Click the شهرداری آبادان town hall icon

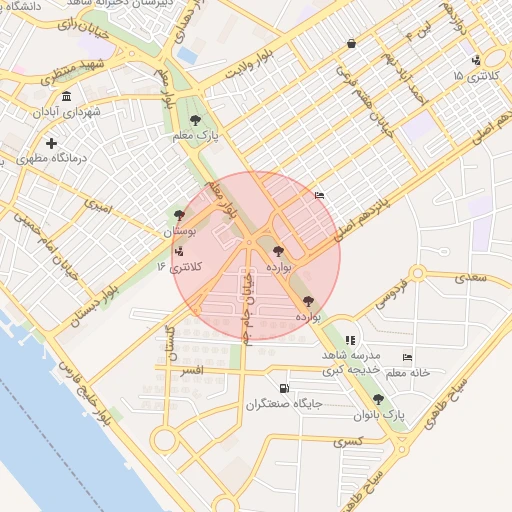tap(67, 96)
